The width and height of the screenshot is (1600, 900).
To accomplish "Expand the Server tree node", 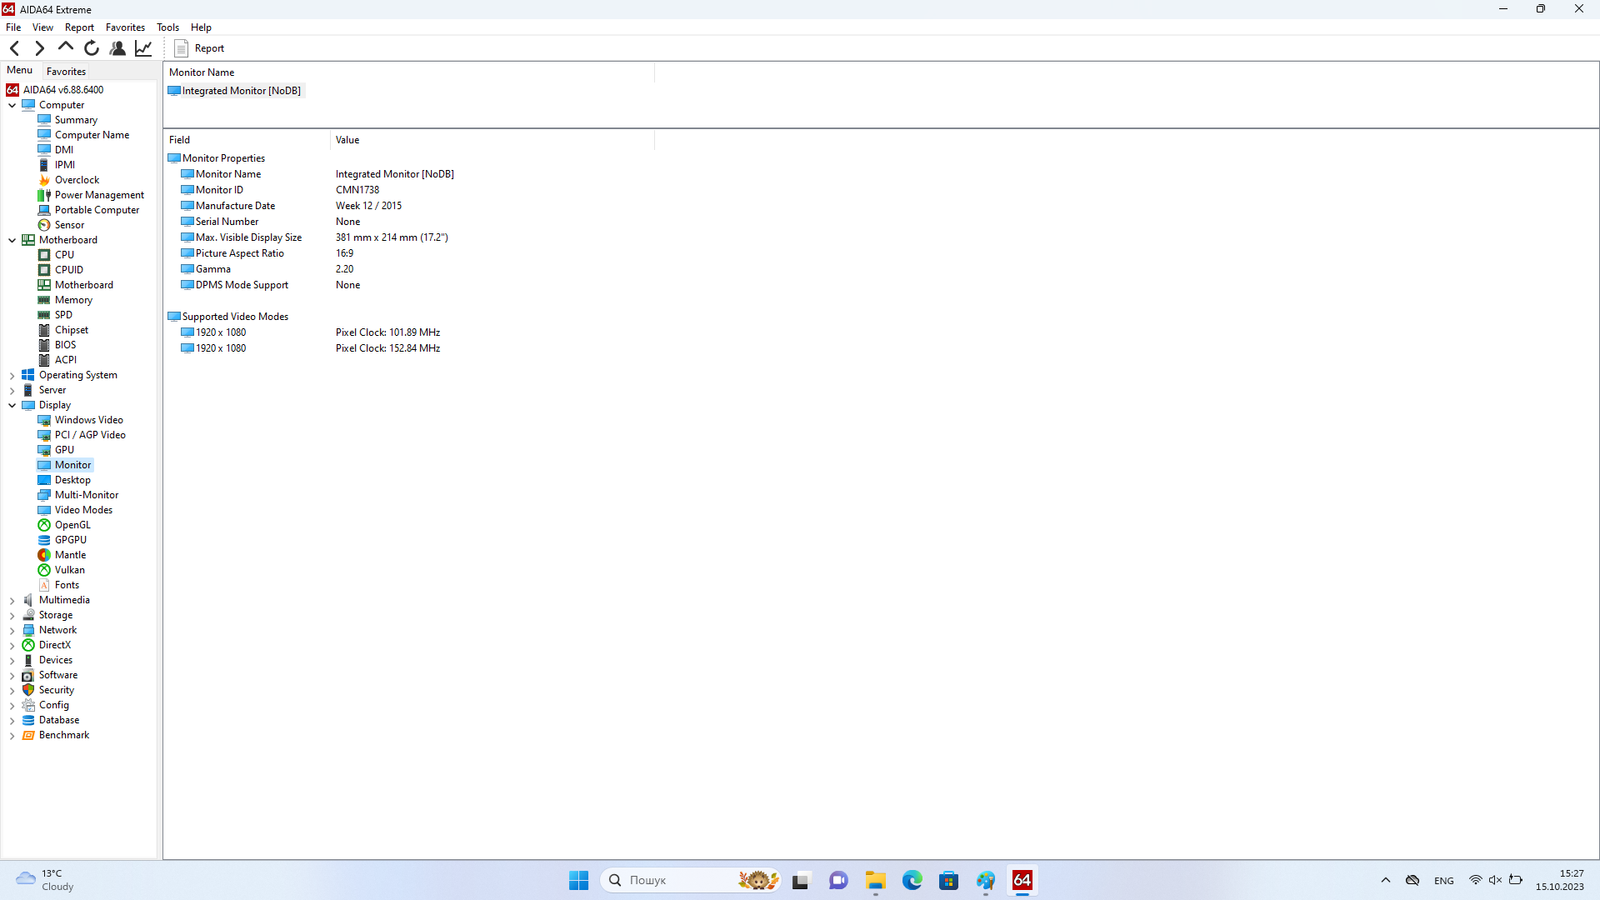I will point(12,390).
